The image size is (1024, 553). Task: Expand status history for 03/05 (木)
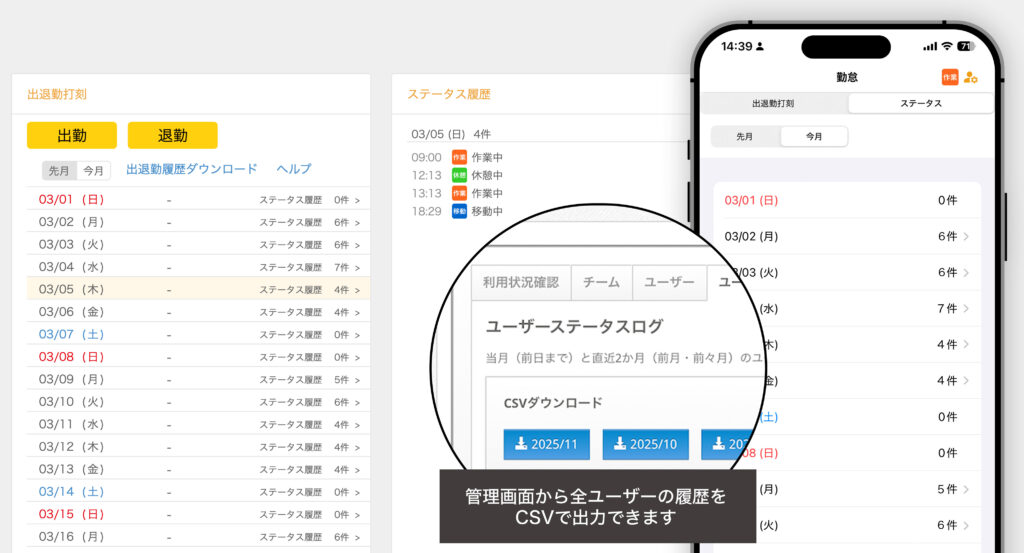click(308, 290)
